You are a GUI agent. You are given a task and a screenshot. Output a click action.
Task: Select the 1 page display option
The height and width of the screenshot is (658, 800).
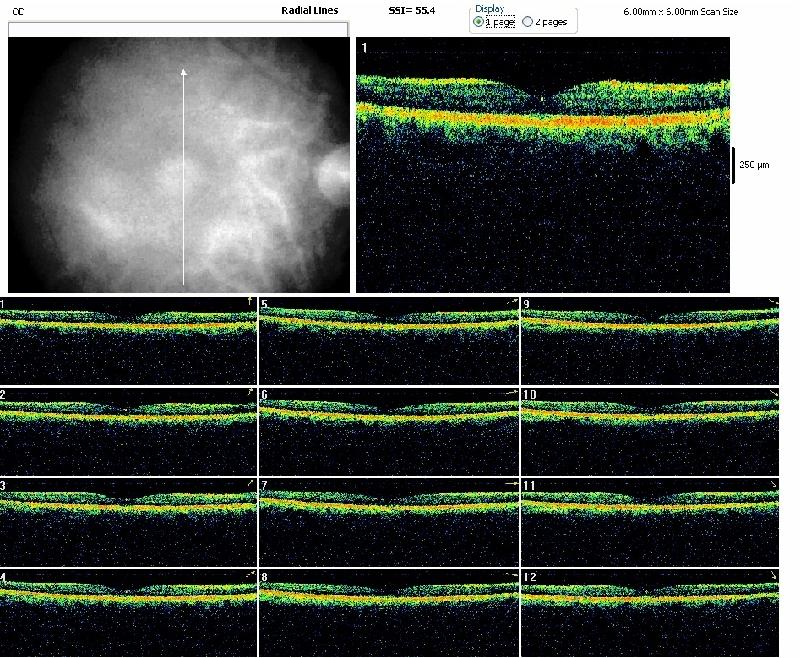click(x=478, y=21)
